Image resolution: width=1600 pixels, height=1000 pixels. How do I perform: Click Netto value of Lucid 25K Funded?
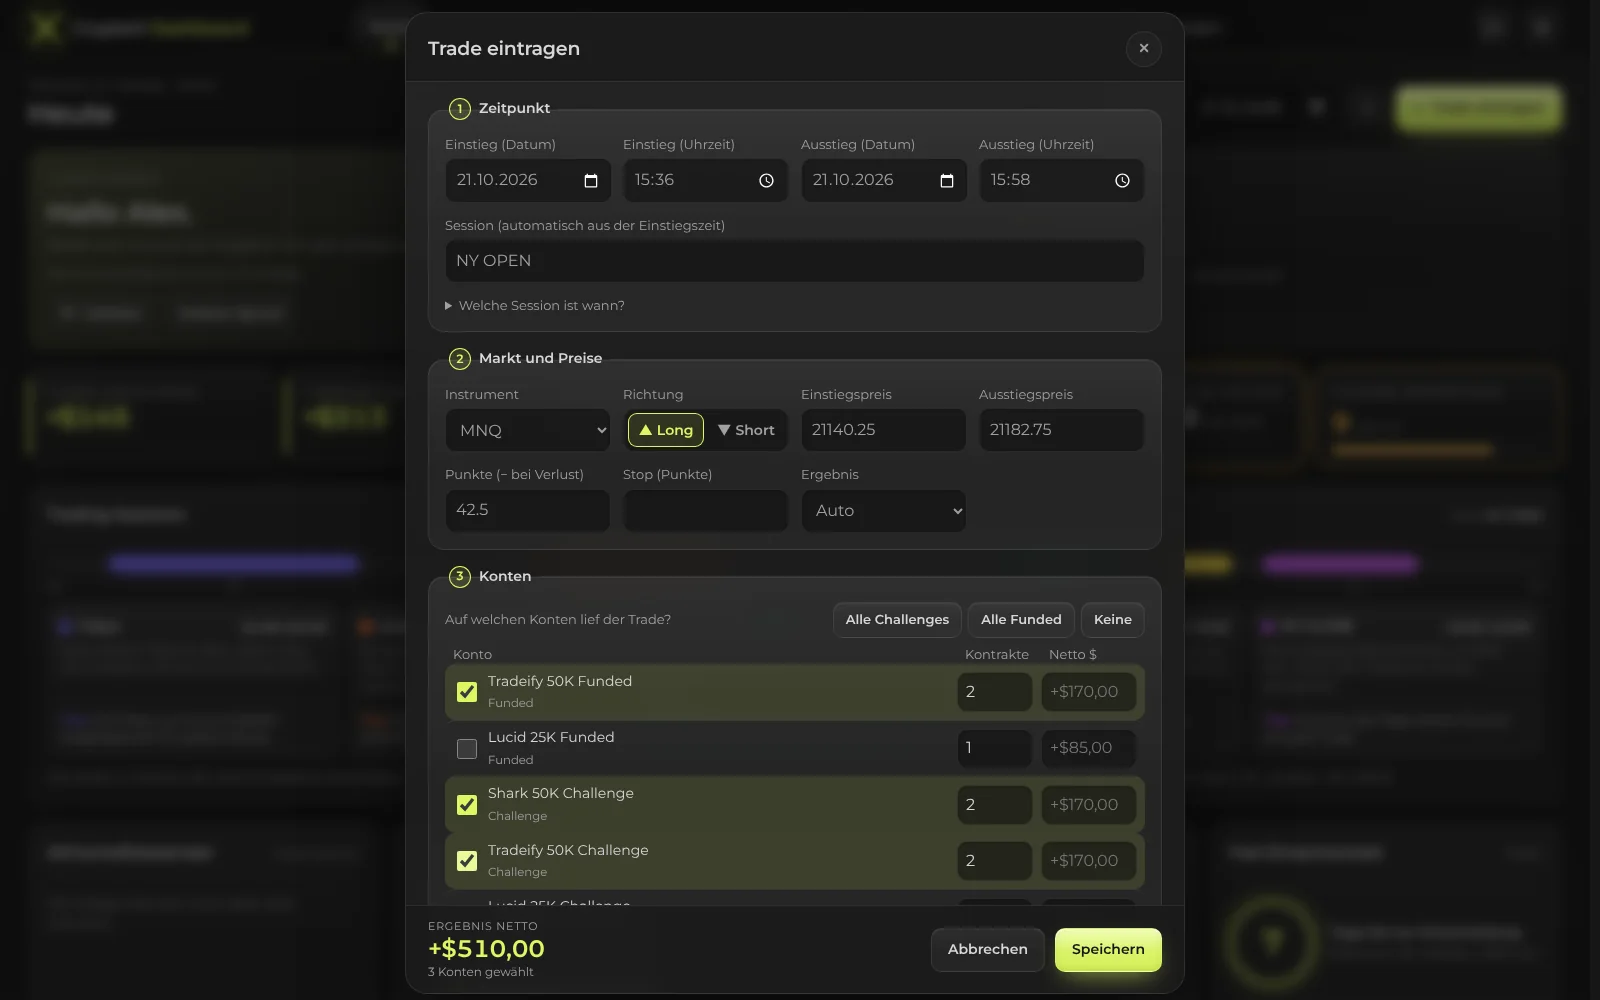(1088, 748)
